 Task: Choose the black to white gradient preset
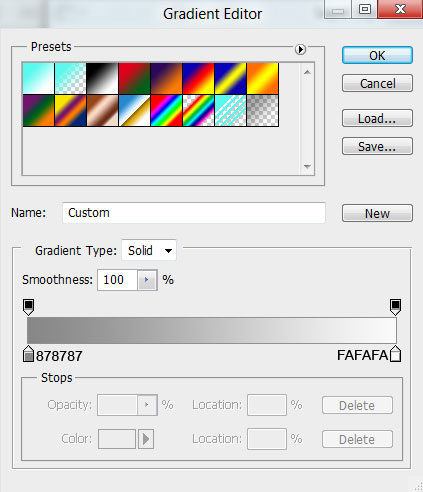click(x=102, y=78)
